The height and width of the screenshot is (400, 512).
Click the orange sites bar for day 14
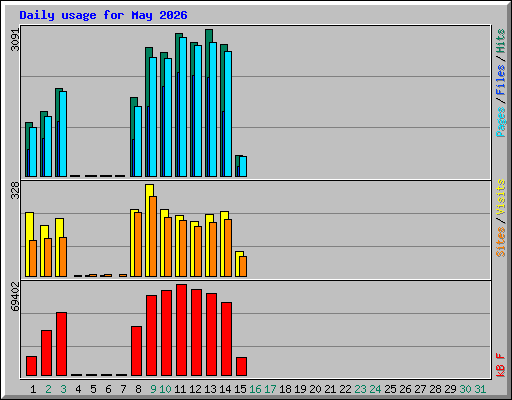228,248
